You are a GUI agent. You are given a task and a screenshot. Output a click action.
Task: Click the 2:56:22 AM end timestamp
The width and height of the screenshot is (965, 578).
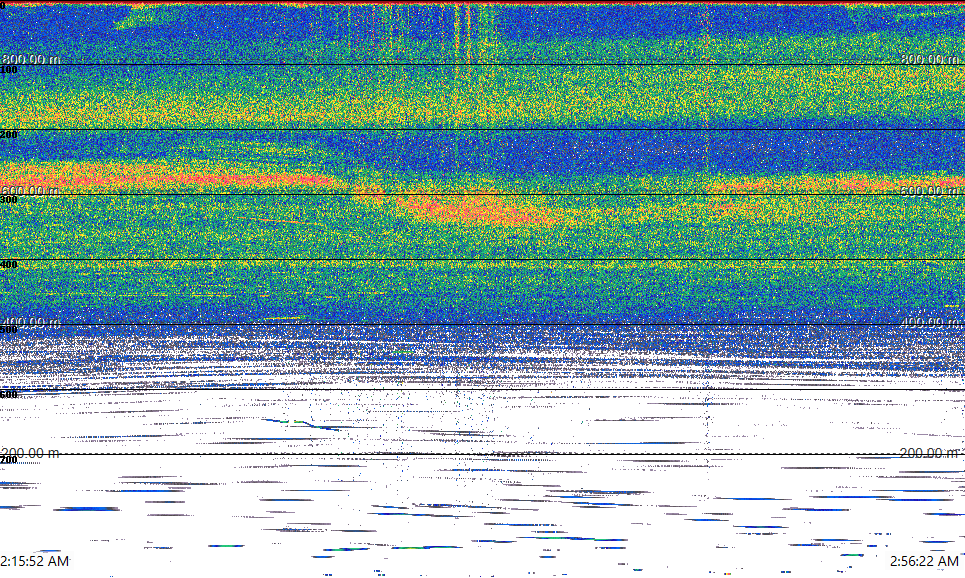pyautogui.click(x=924, y=561)
